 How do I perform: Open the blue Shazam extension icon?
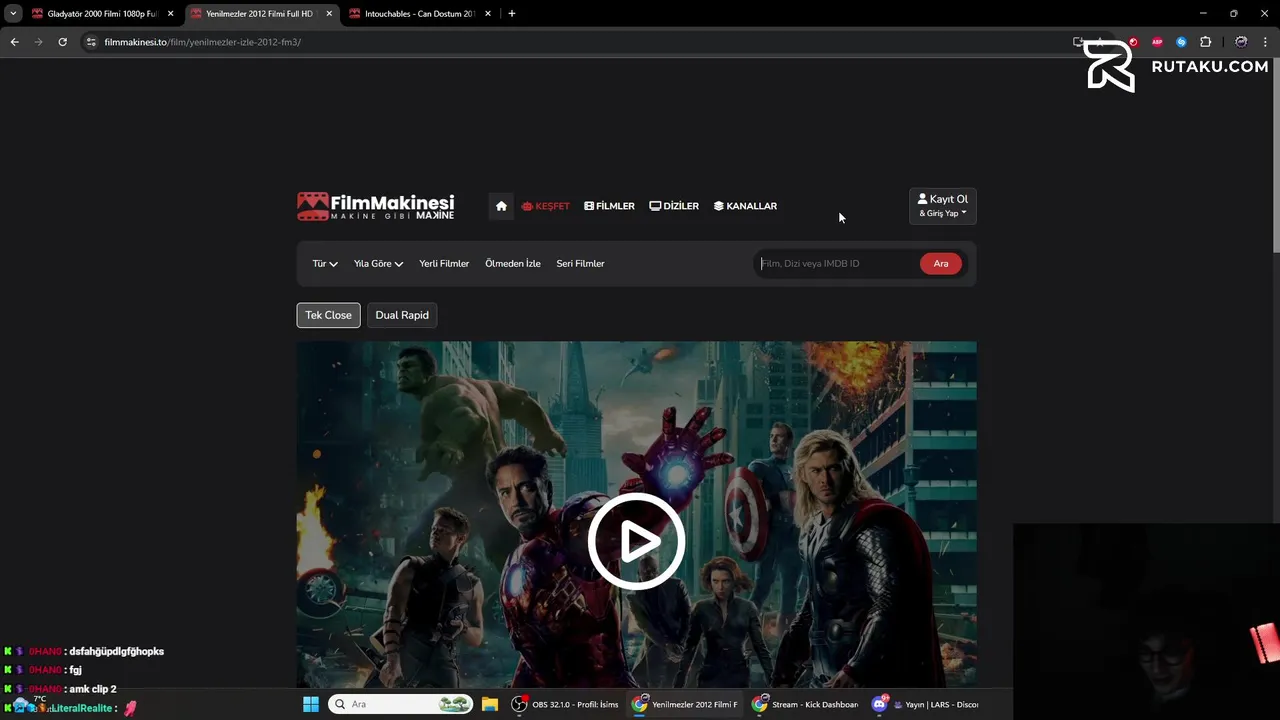click(1181, 42)
